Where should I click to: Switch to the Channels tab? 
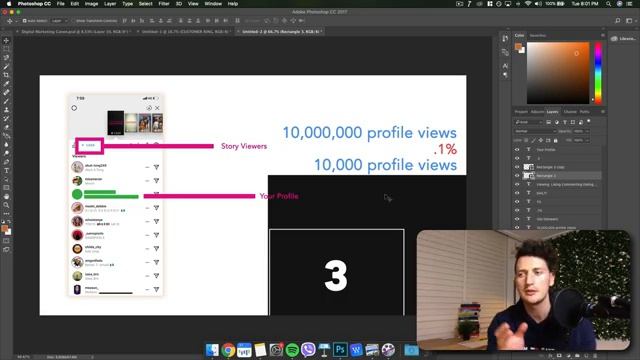pyautogui.click(x=570, y=111)
